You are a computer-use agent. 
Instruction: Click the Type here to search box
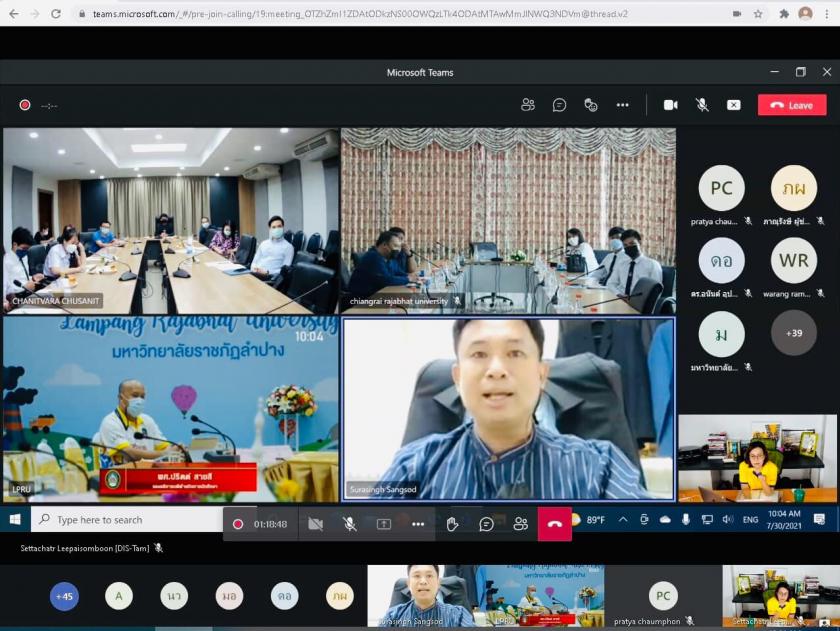point(127,520)
